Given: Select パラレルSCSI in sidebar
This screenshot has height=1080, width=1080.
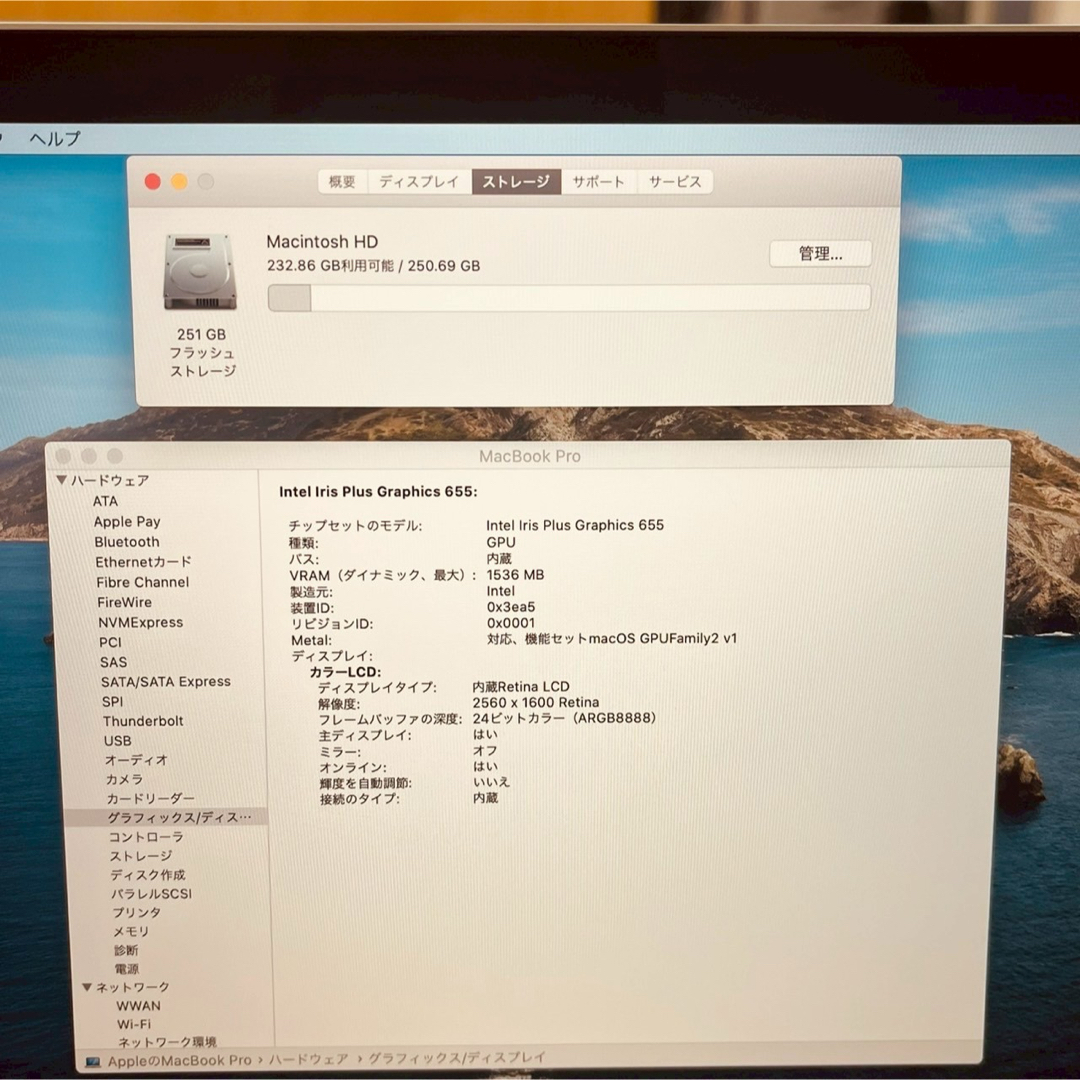Looking at the screenshot, I should tap(152, 893).
